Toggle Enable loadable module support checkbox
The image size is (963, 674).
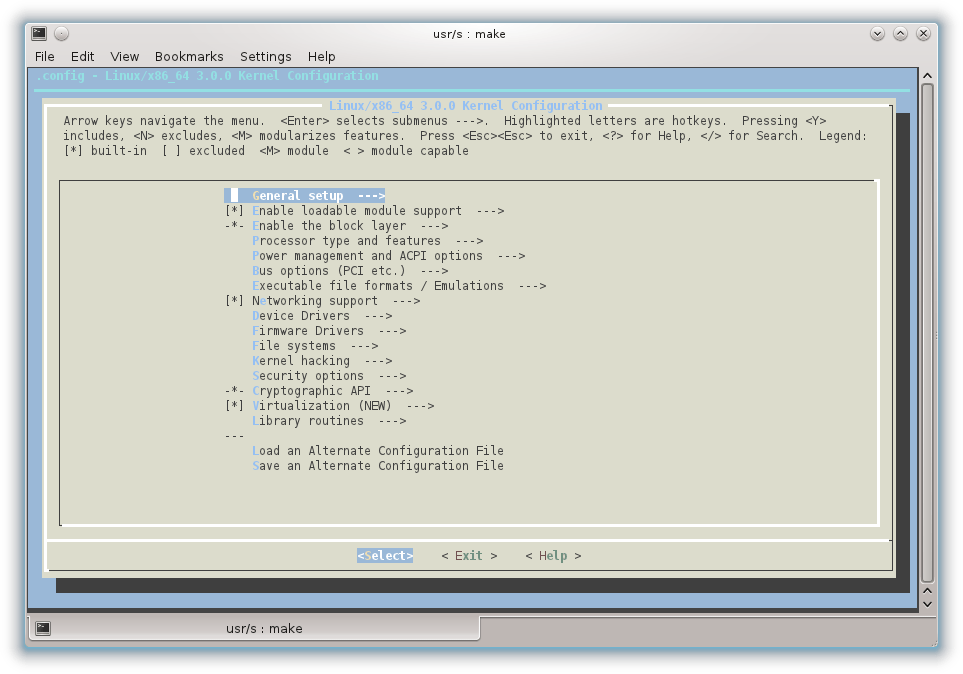(234, 211)
